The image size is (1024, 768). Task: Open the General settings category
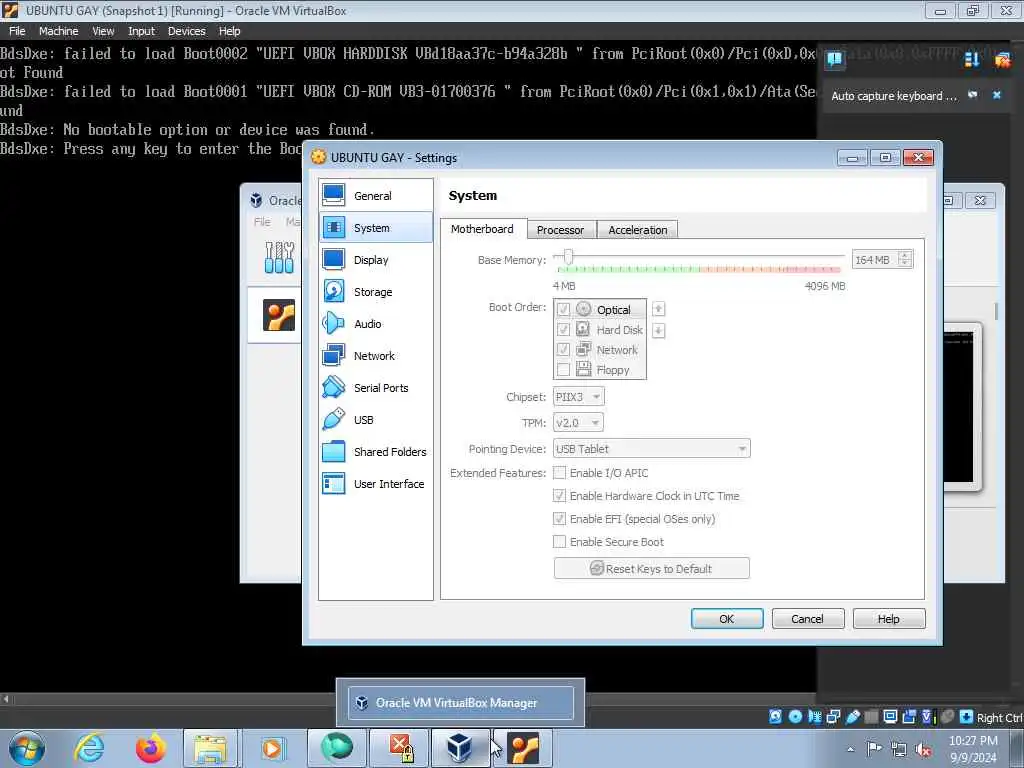376,195
